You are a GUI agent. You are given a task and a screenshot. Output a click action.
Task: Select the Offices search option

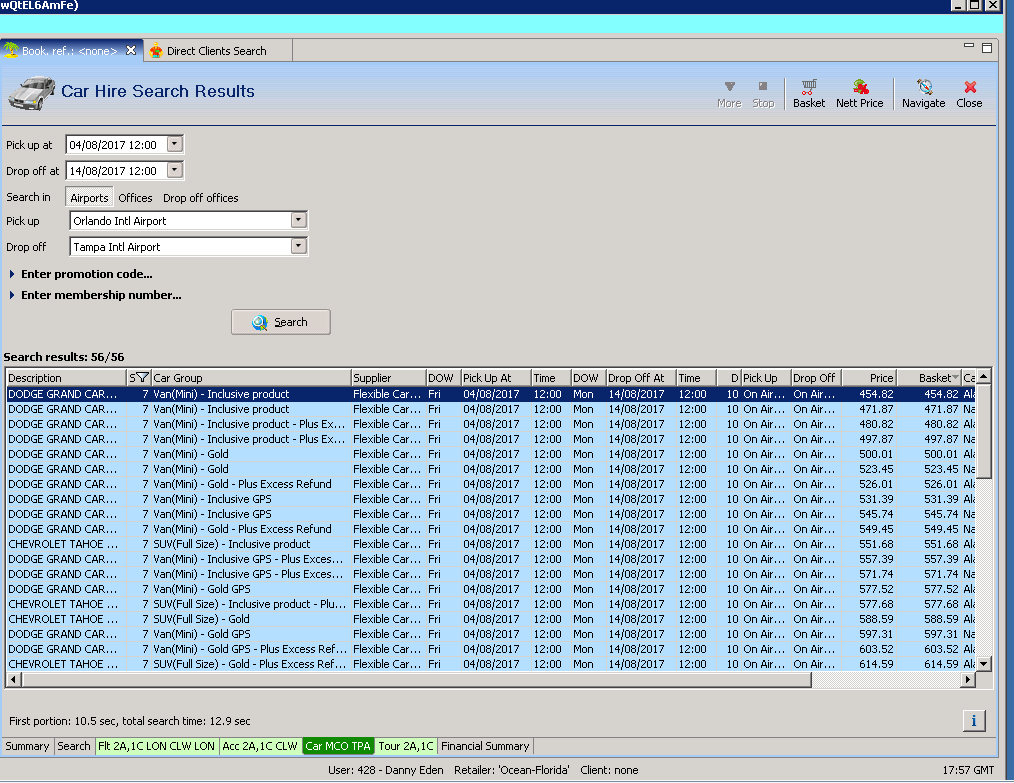tap(135, 198)
